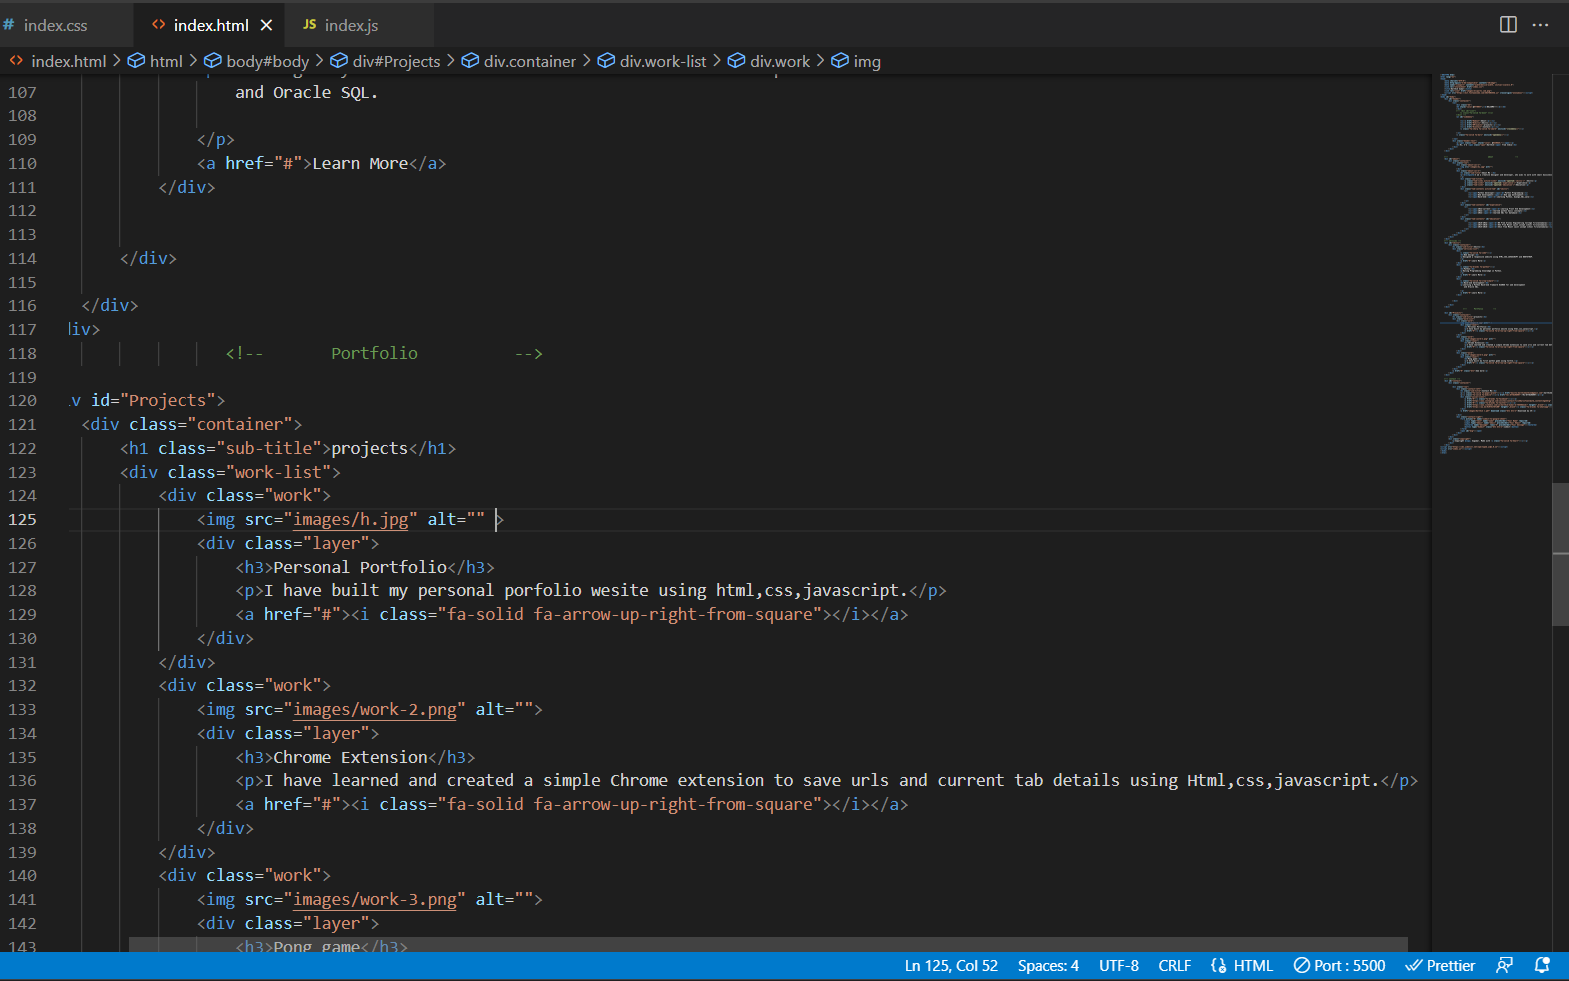Screen dimensions: 1569x981
Task: Click body#body in the breadcrumb path
Action: coord(266,61)
